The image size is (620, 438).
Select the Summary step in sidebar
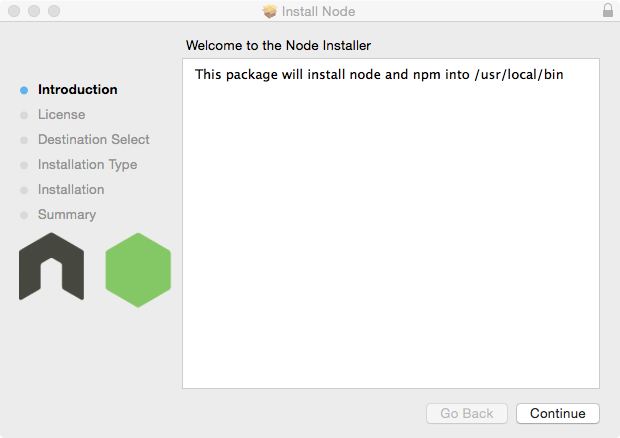coord(66,214)
